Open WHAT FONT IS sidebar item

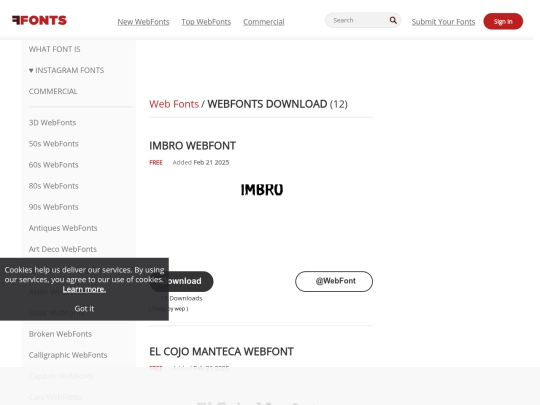tap(54, 49)
